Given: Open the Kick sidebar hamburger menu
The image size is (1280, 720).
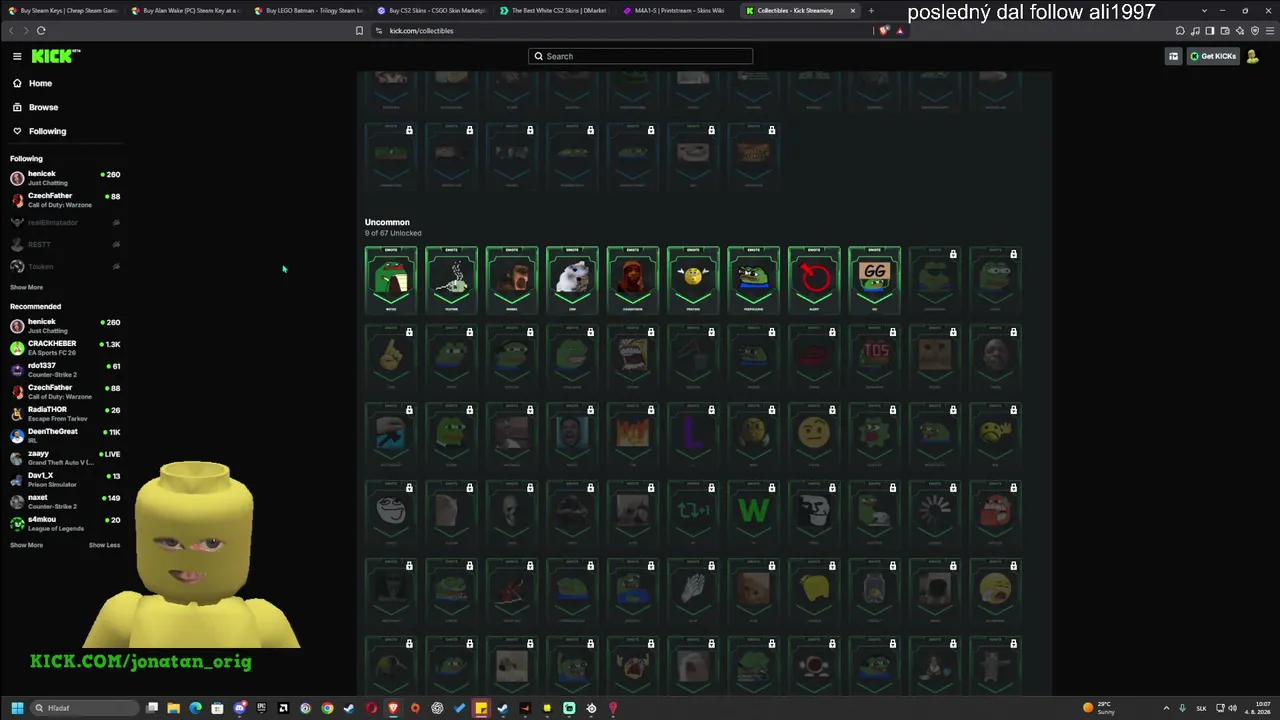Looking at the screenshot, I should (x=17, y=56).
